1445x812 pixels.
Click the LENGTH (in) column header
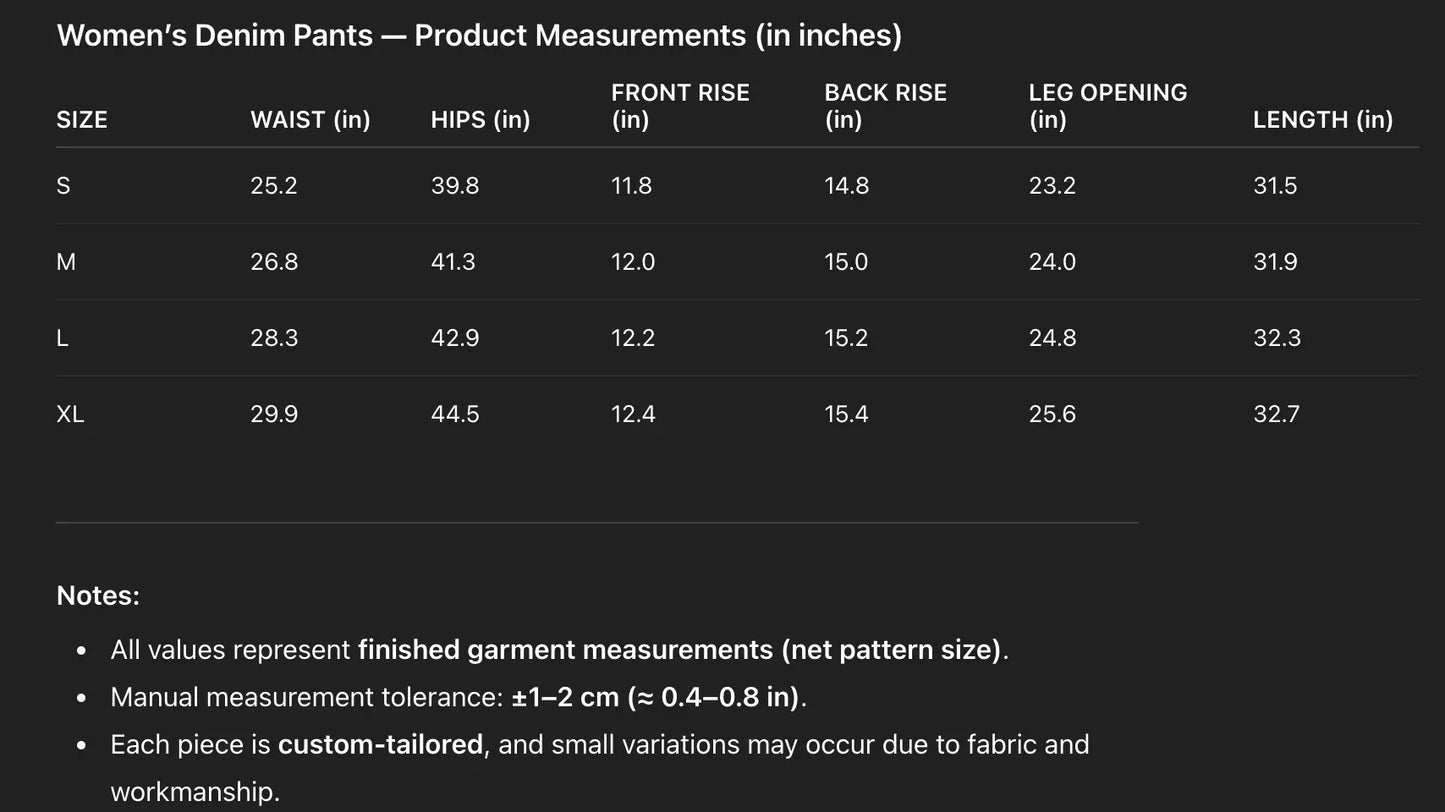[1322, 120]
